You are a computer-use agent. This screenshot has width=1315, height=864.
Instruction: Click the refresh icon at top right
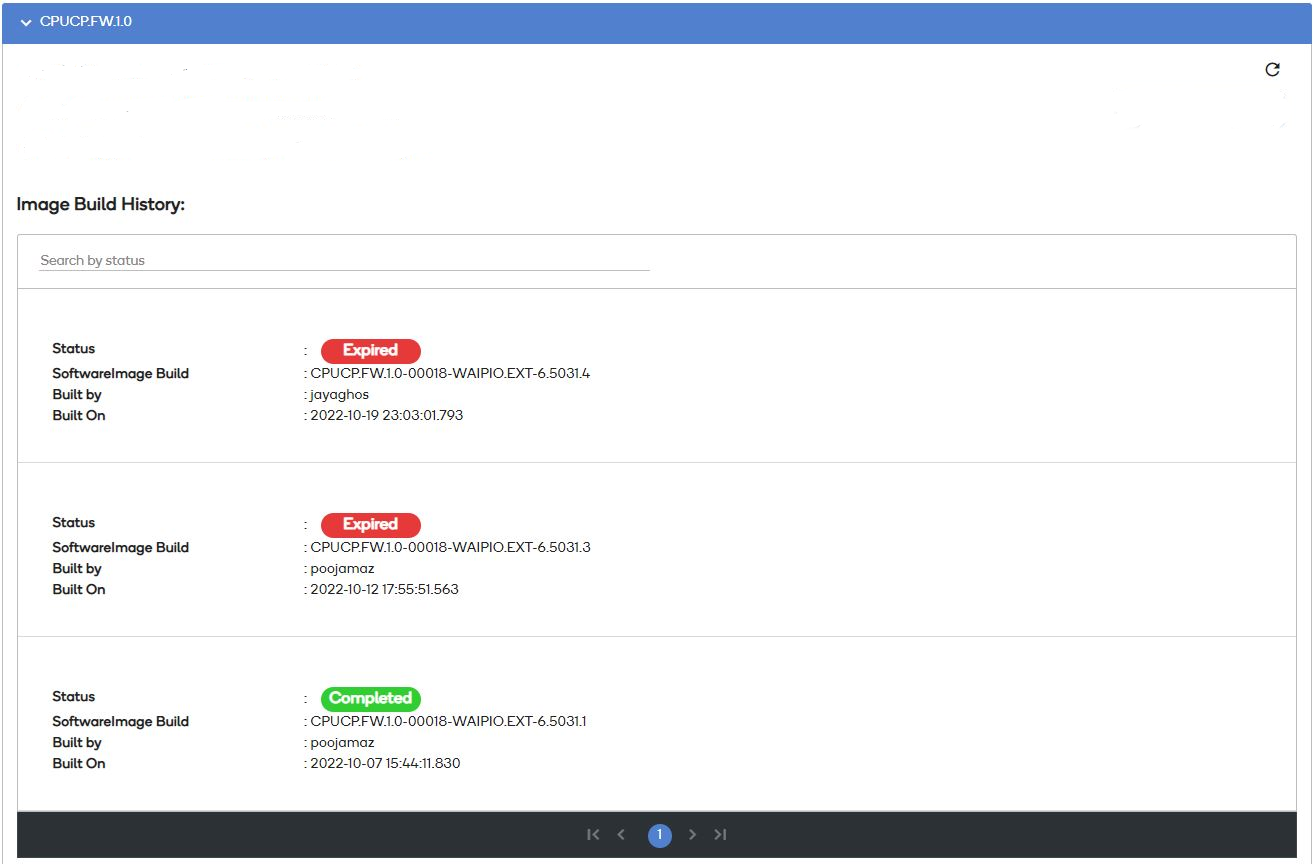coord(1272,70)
